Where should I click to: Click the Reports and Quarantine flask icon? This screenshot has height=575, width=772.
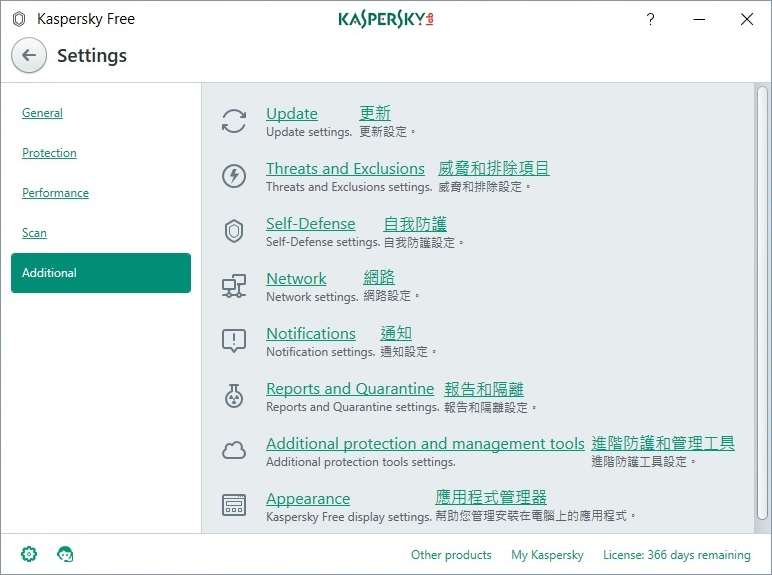click(x=234, y=396)
